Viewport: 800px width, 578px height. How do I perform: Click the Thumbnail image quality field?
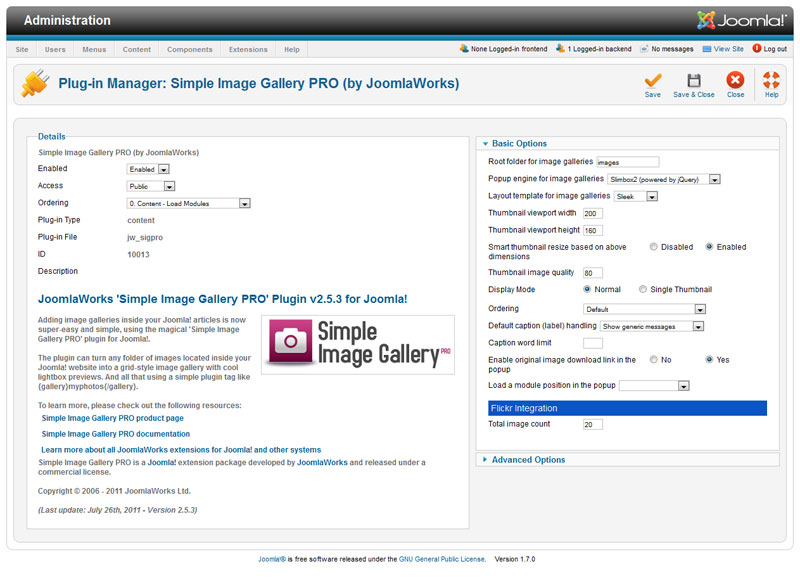592,272
